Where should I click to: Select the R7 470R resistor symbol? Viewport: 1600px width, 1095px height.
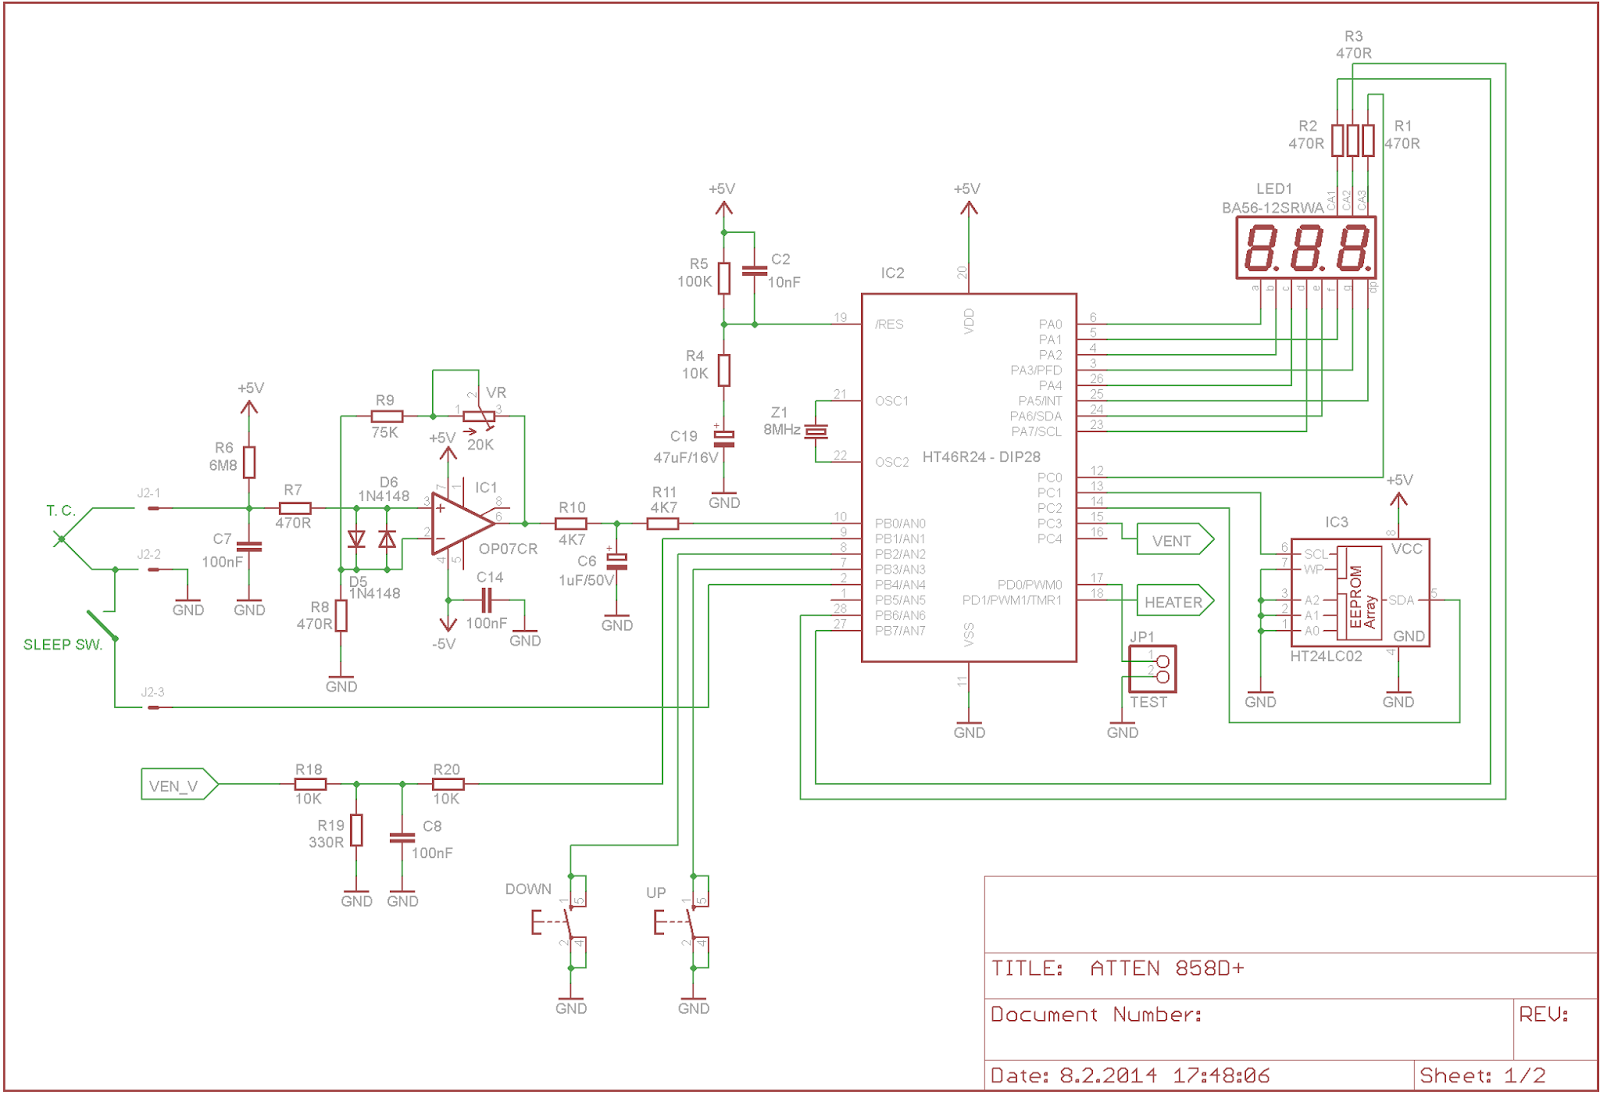click(x=295, y=508)
